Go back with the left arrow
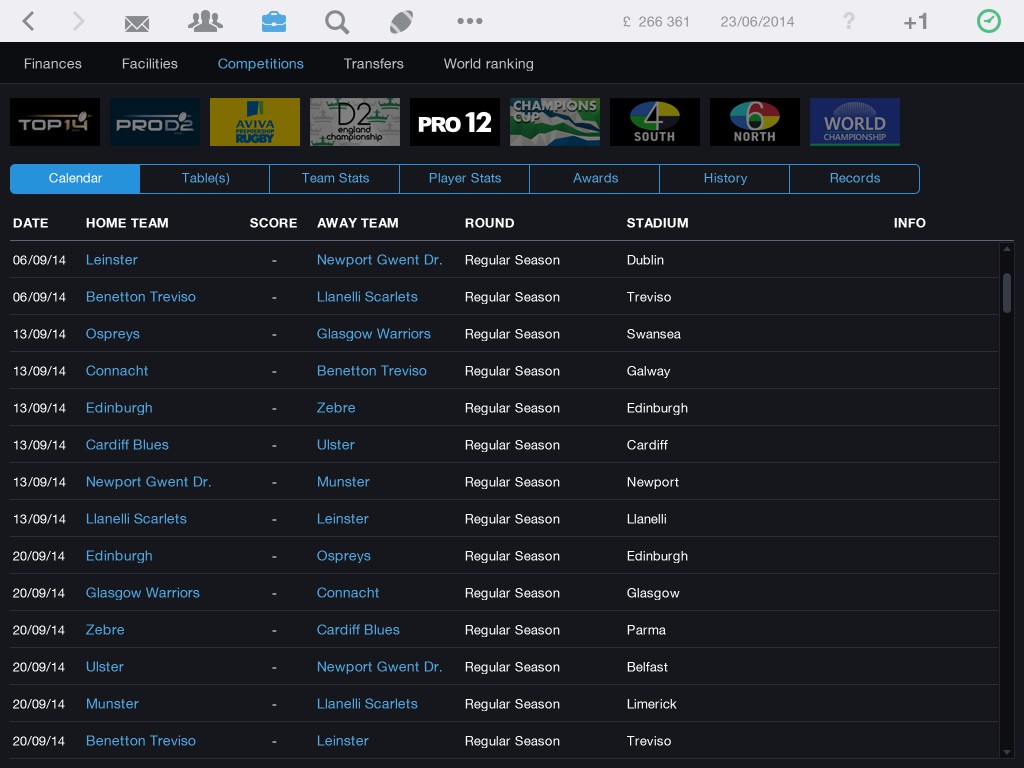 click(29, 21)
